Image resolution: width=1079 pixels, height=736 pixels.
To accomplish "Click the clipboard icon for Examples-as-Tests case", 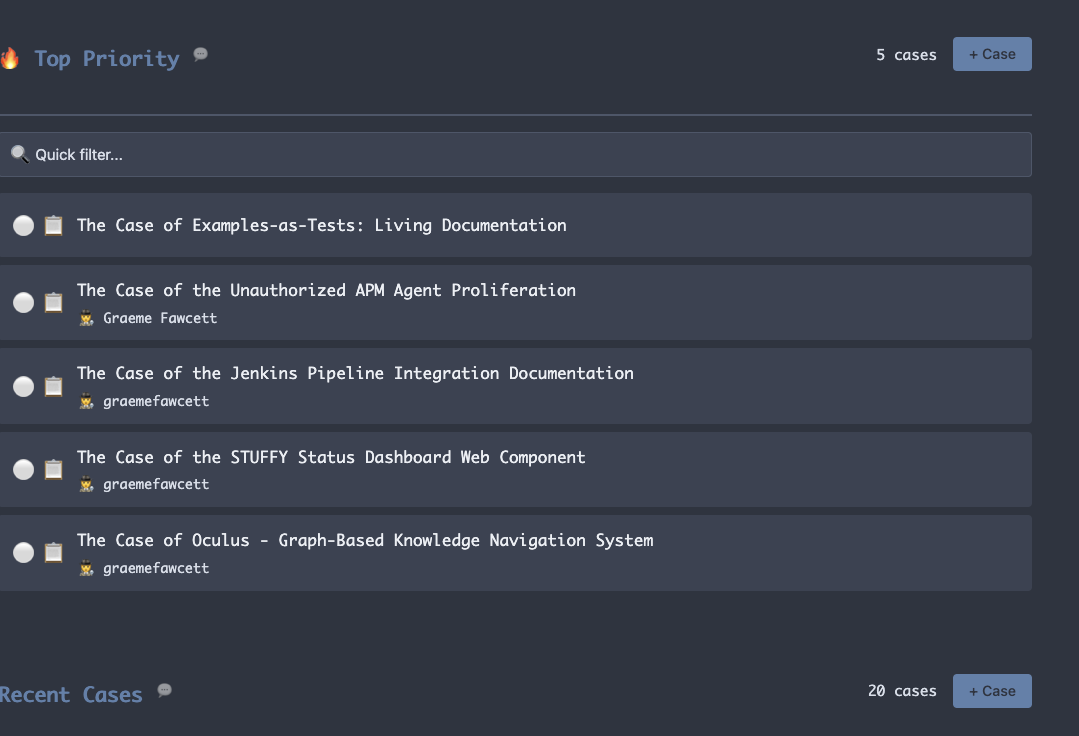I will (54, 226).
